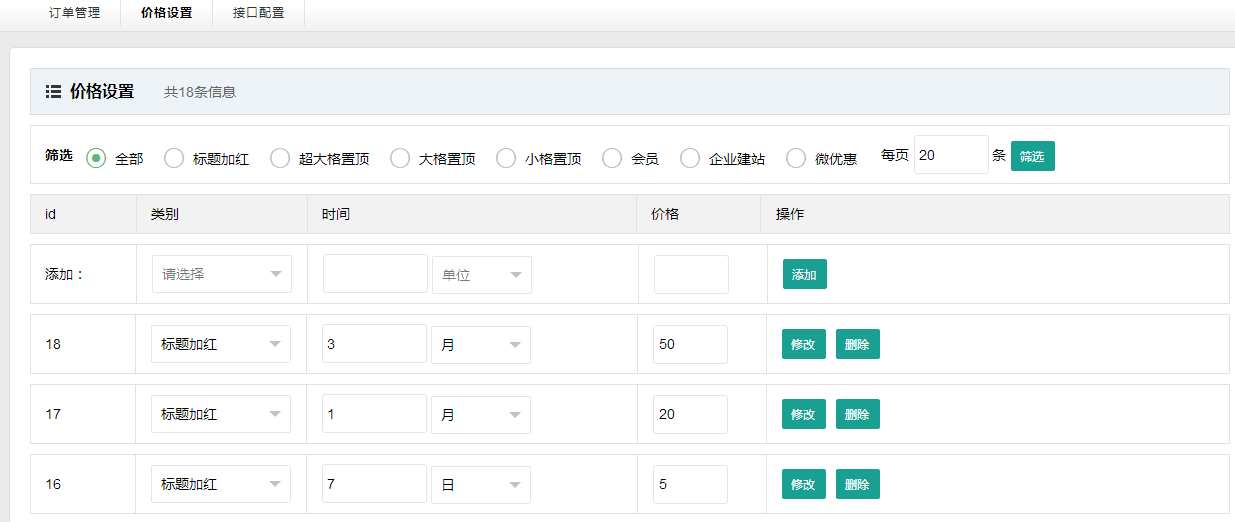
Task: Open the 请选择 category dropdown in add row
Action: tap(221, 274)
